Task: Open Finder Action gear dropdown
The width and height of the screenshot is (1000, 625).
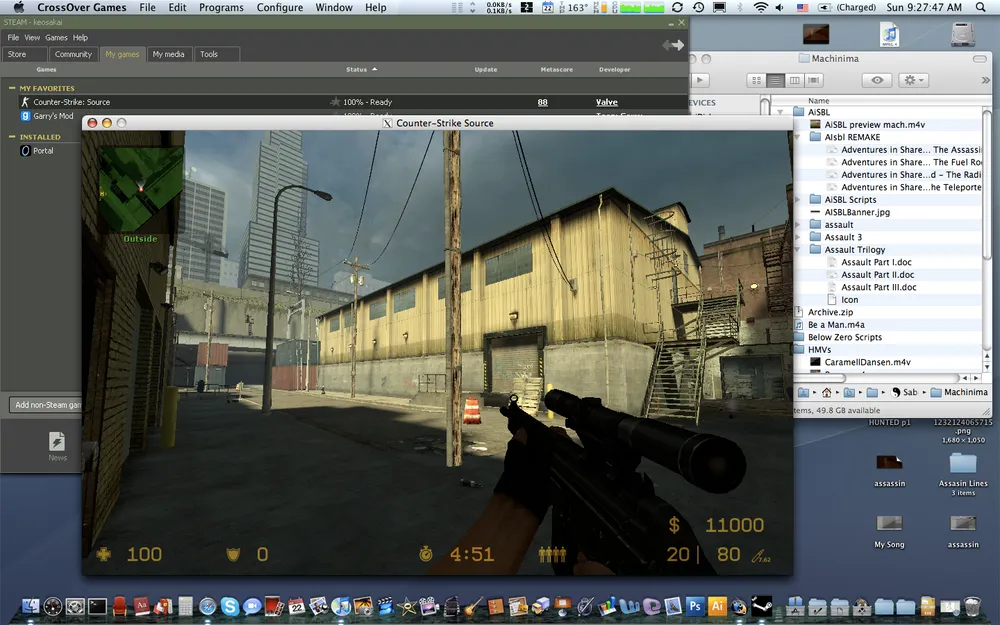Action: pyautogui.click(x=913, y=80)
